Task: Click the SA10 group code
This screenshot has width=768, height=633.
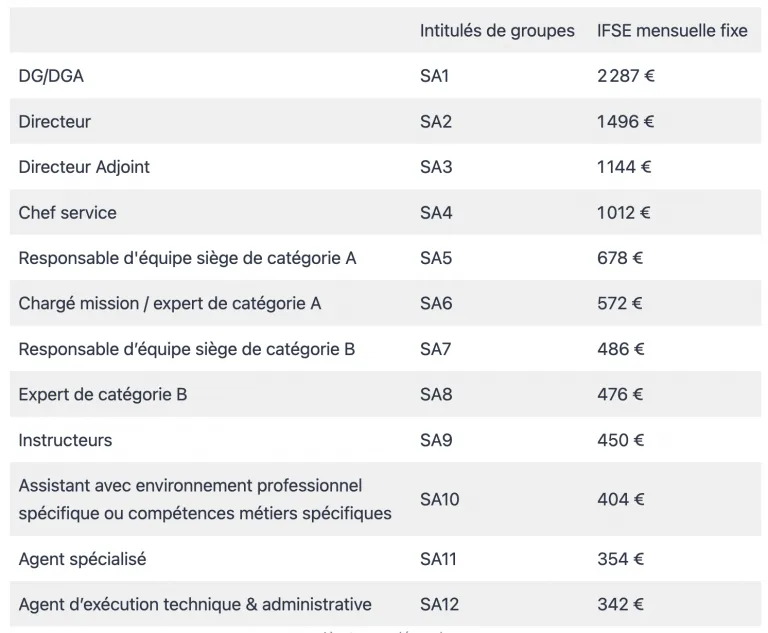Action: pos(439,499)
